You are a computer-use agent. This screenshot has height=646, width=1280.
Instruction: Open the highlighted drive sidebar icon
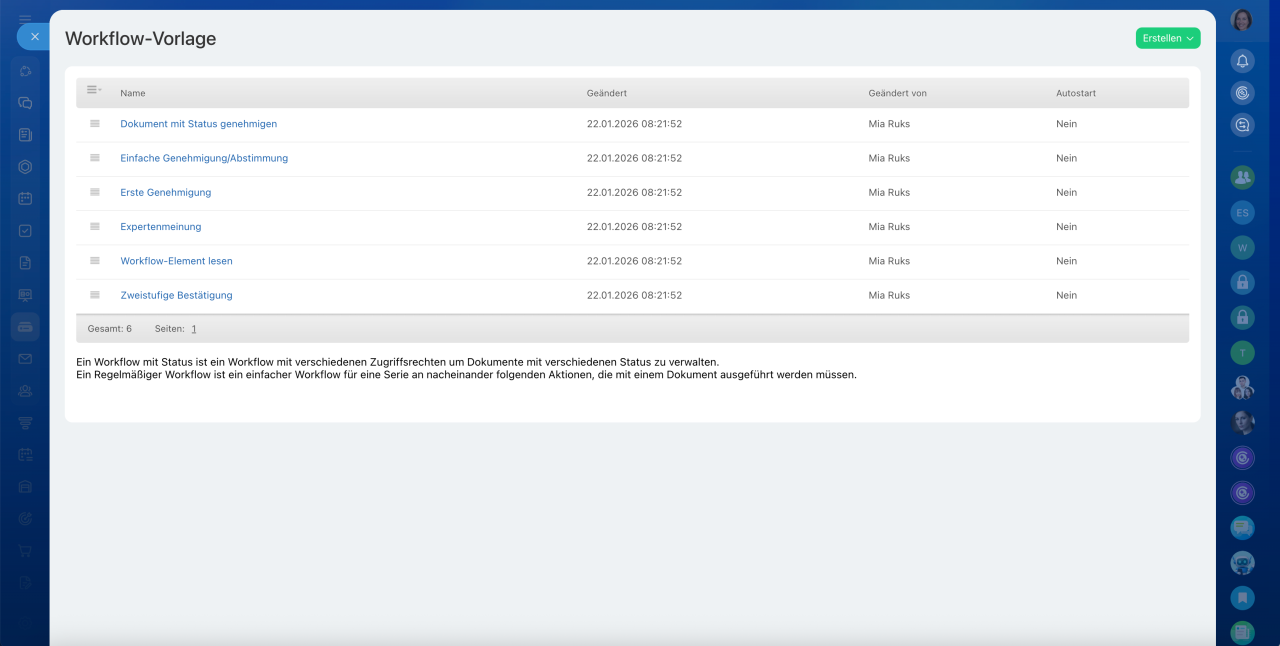[25, 327]
